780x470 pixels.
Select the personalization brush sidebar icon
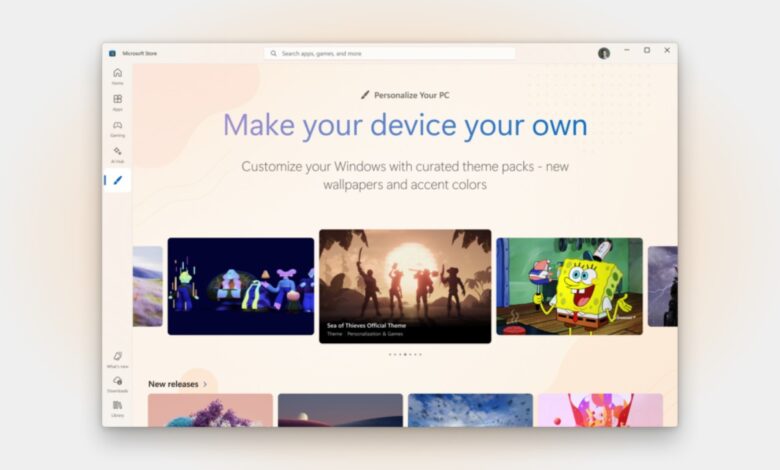click(117, 180)
